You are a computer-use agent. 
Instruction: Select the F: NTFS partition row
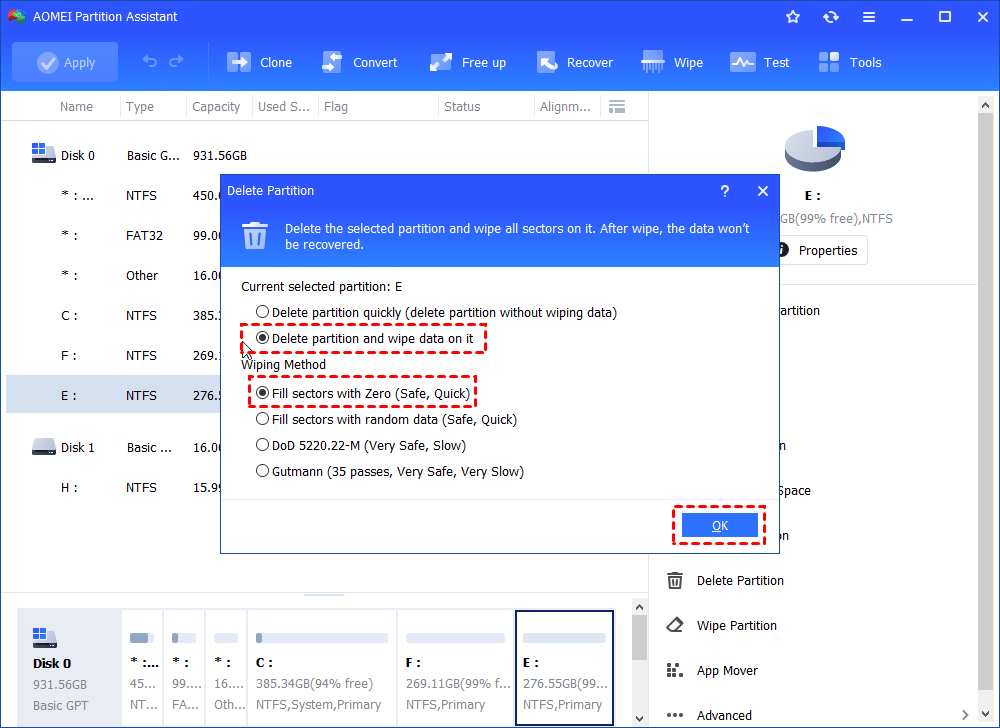pos(114,356)
